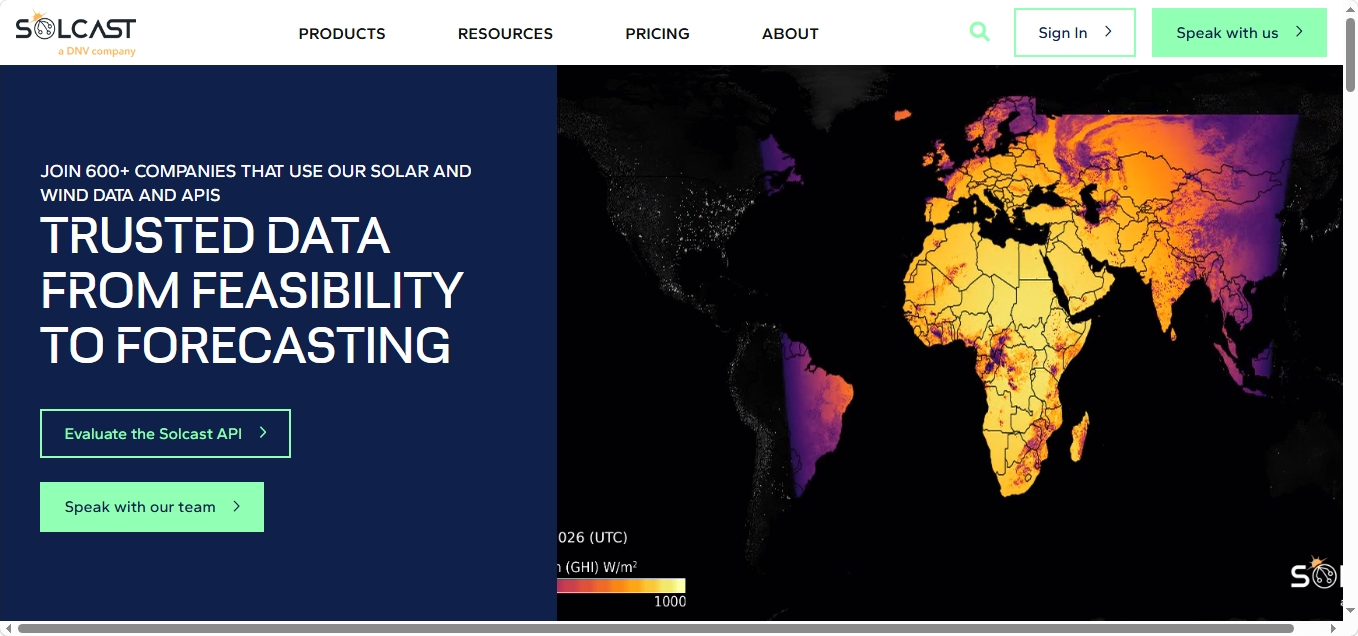
Task: Click the 1000 legend scale value
Action: click(670, 602)
